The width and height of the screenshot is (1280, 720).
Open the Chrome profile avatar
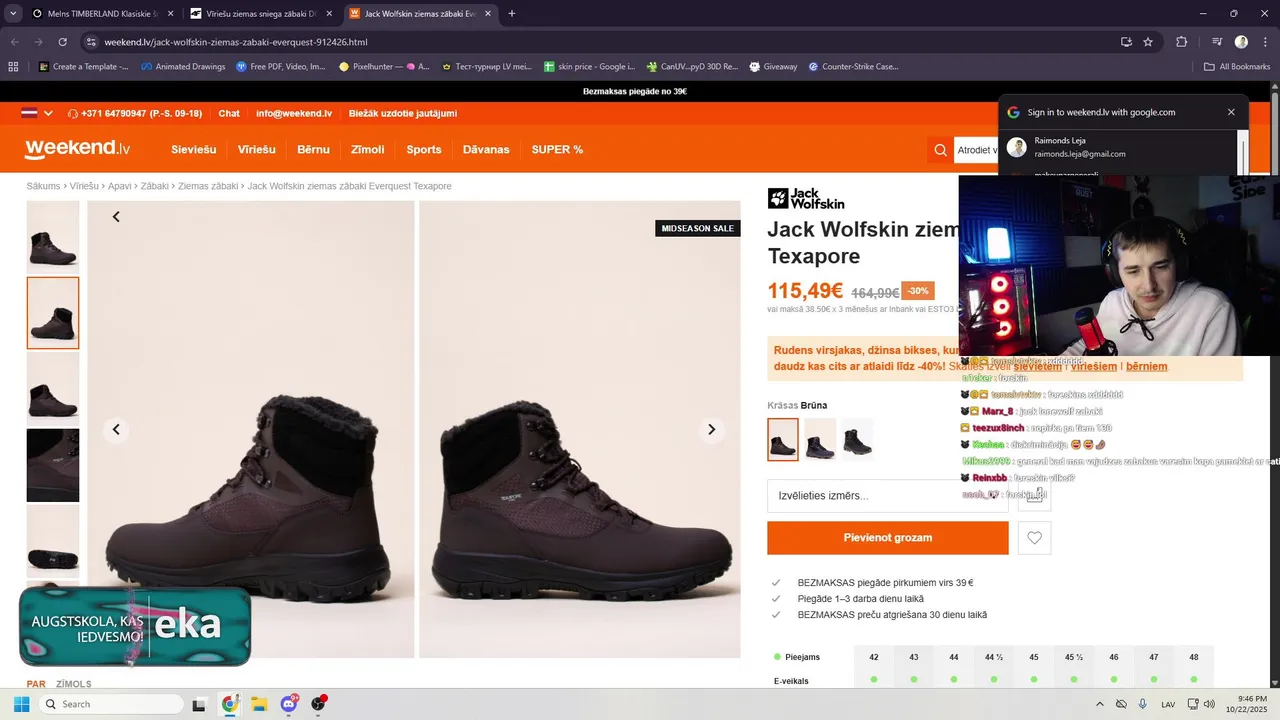1241,42
